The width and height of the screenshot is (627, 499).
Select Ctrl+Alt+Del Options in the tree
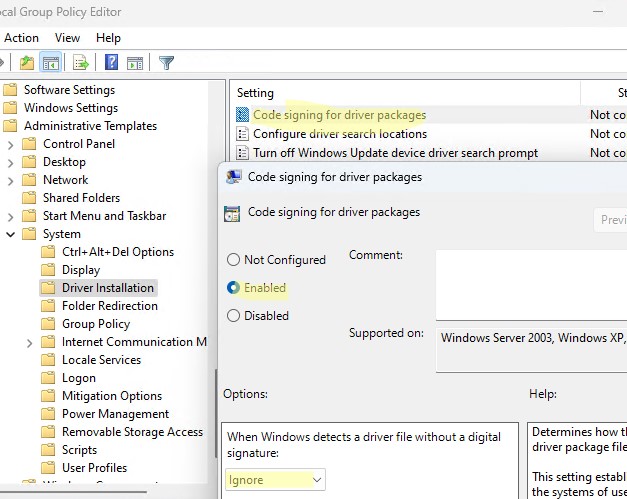click(118, 252)
